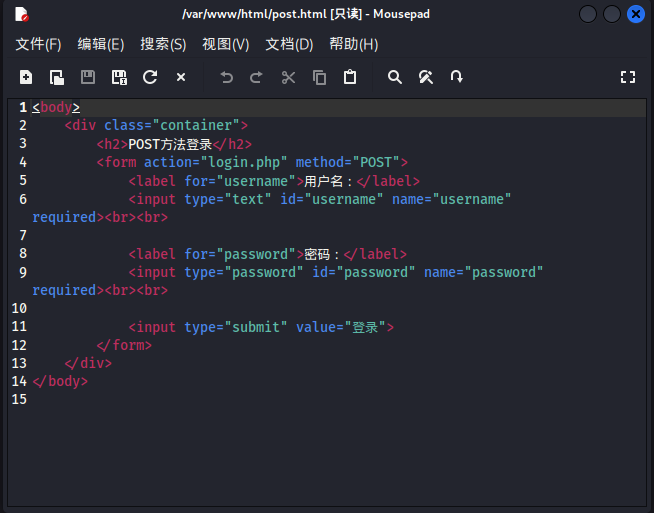This screenshot has height=513, width=654.
Task: Close the Mousepad window with the blue X
Action: [x=636, y=14]
